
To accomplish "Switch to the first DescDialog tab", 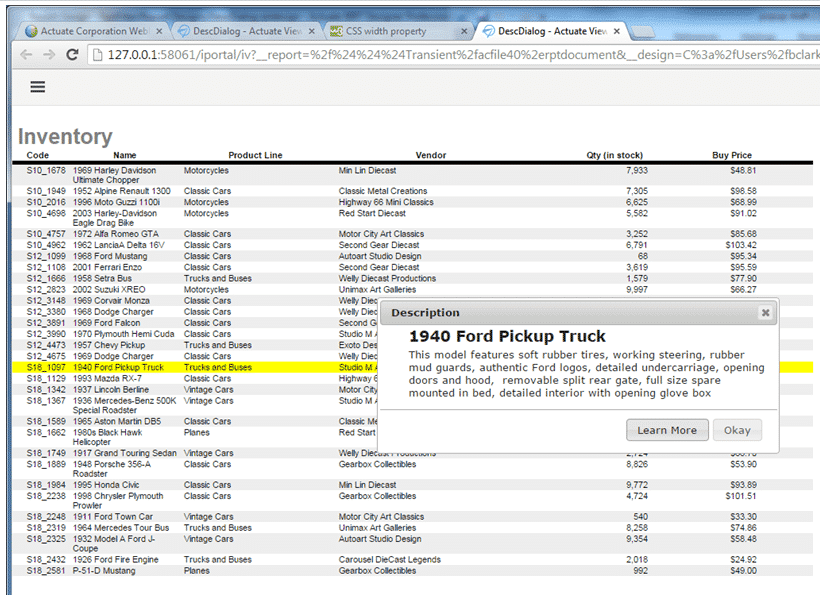I will pos(240,31).
